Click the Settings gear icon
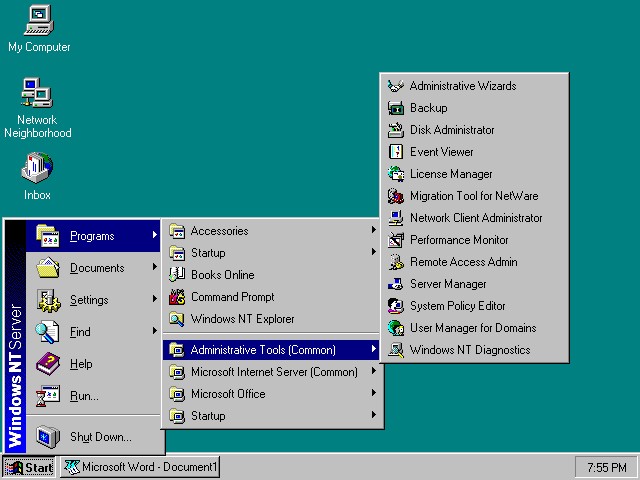Screen dimensions: 640x480 tap(48, 300)
